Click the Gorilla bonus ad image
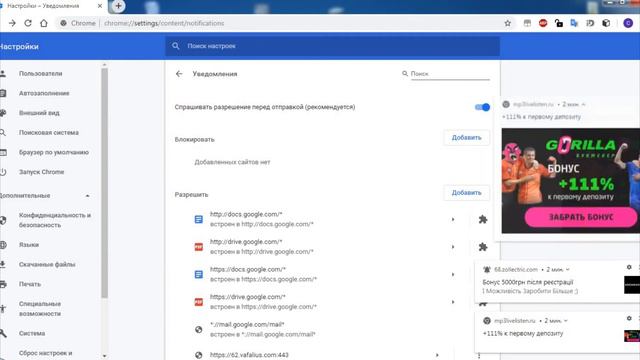Image resolution: width=640 pixels, height=360 pixels. pyautogui.click(x=571, y=181)
